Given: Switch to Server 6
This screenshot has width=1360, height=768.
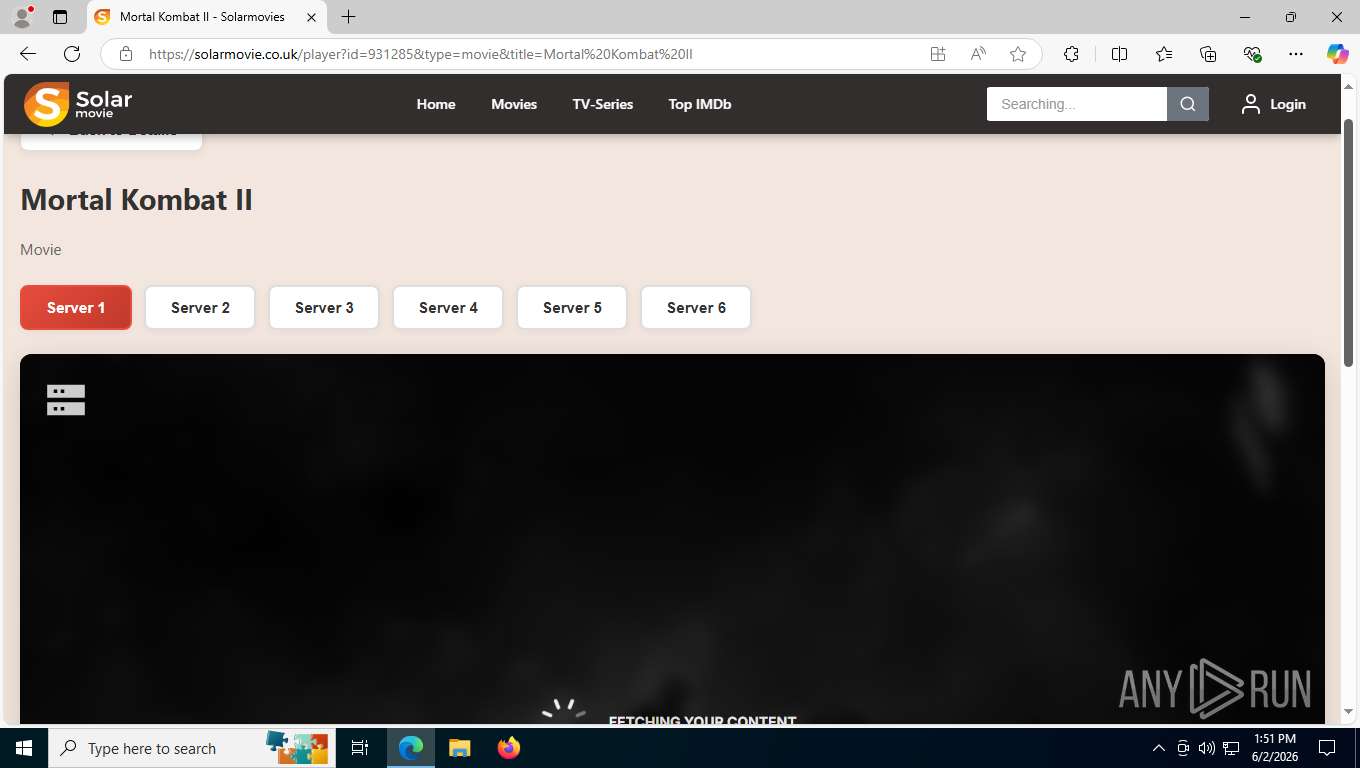Looking at the screenshot, I should click(x=696, y=307).
